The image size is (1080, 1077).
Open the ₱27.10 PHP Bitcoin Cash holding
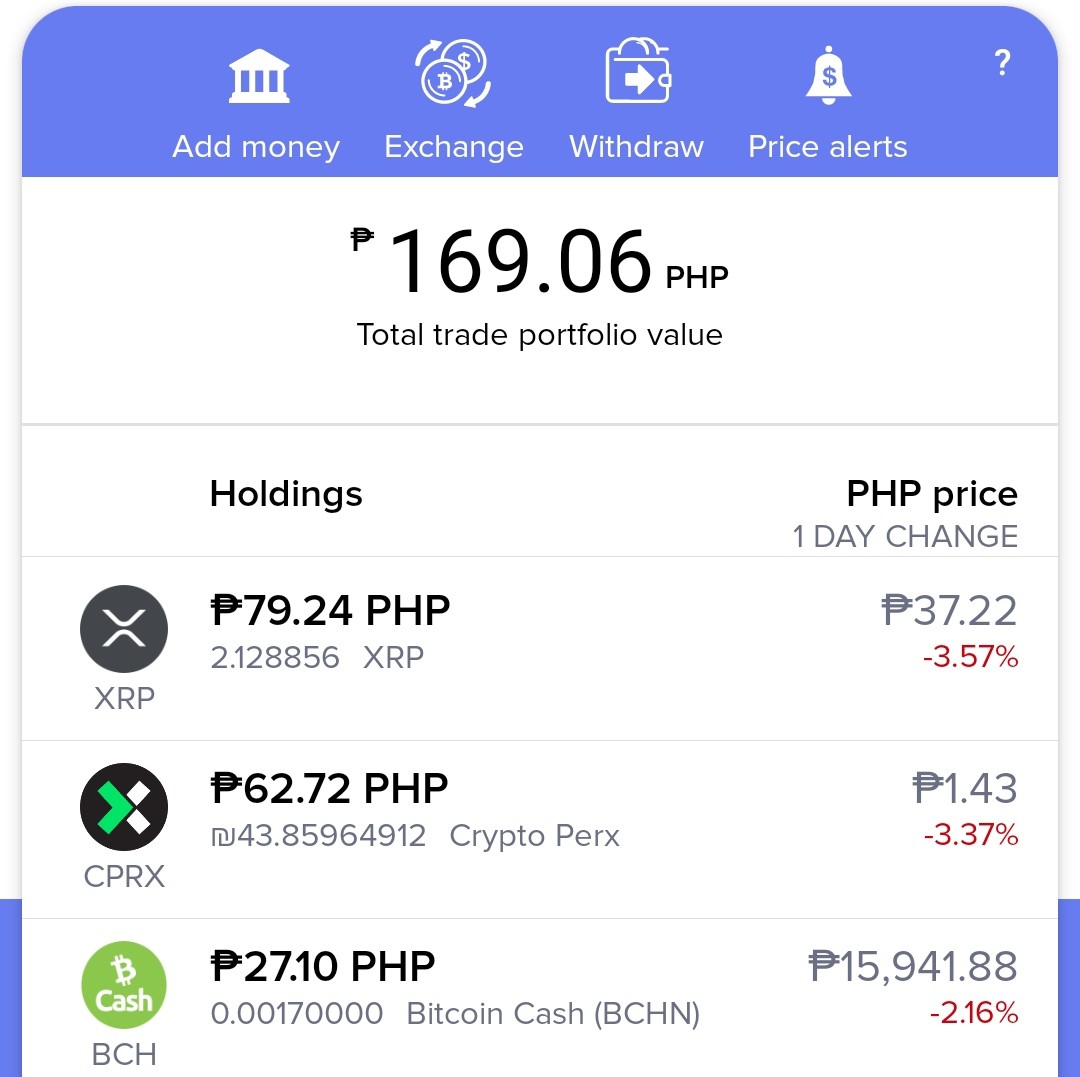(540, 998)
